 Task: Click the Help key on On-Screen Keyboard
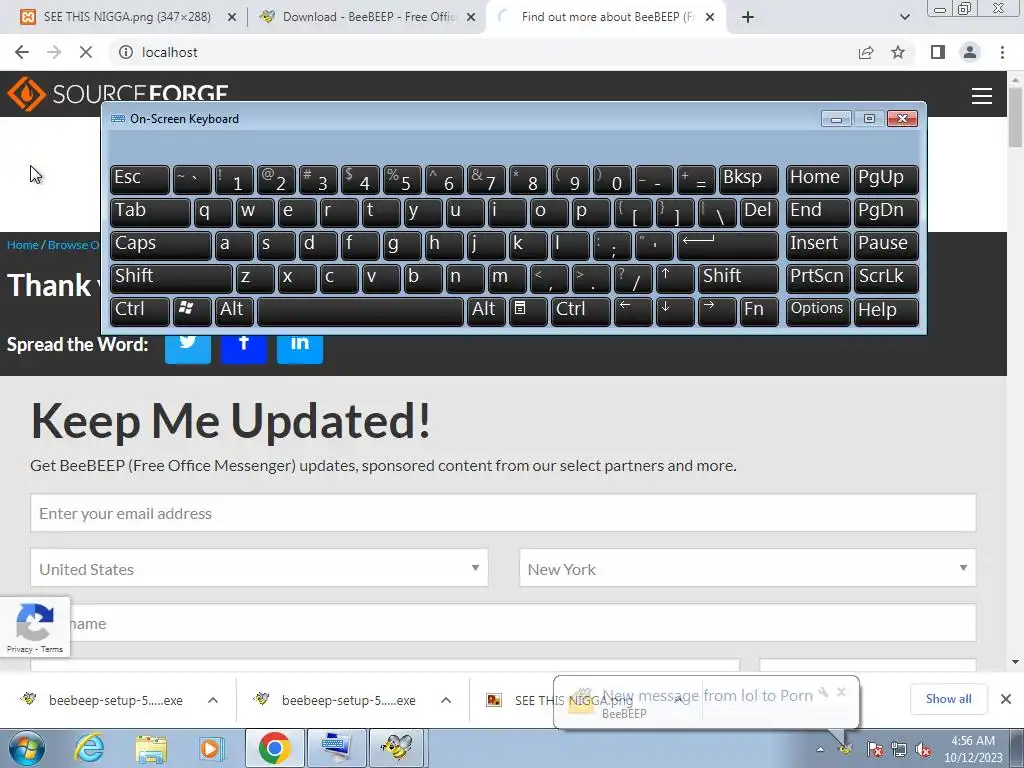coord(886,310)
